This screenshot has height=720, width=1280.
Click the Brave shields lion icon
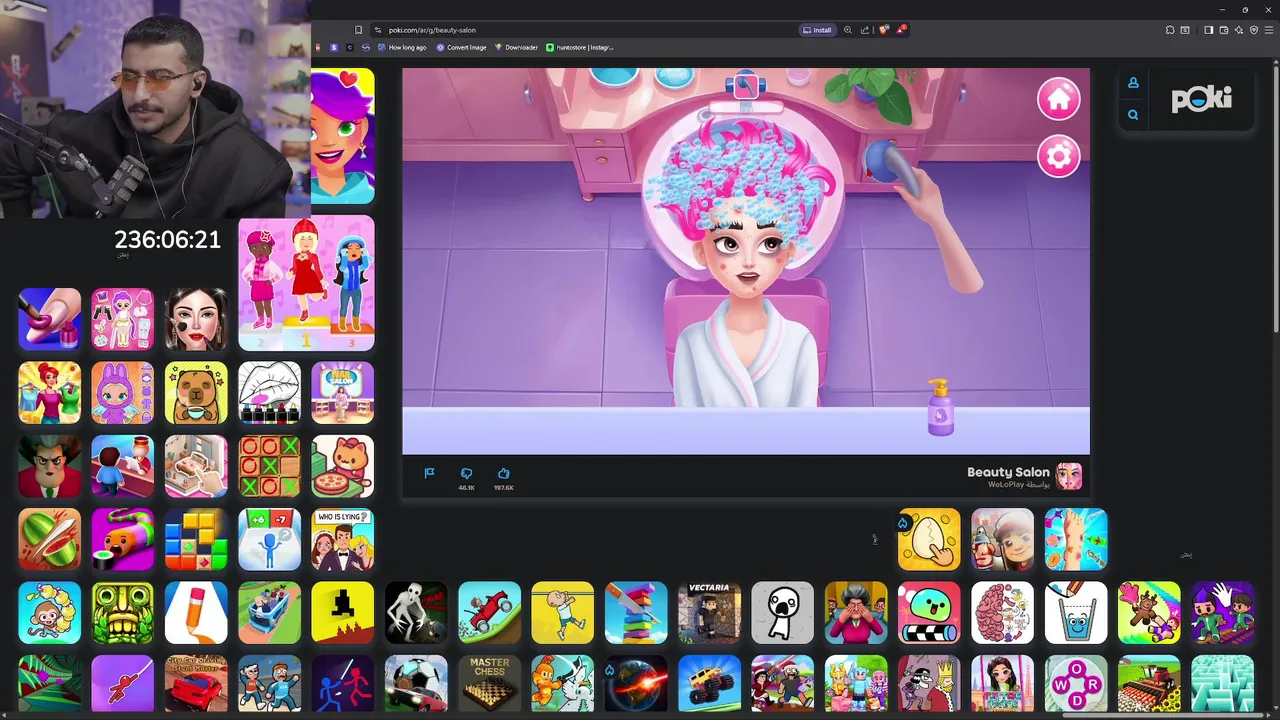click(883, 30)
